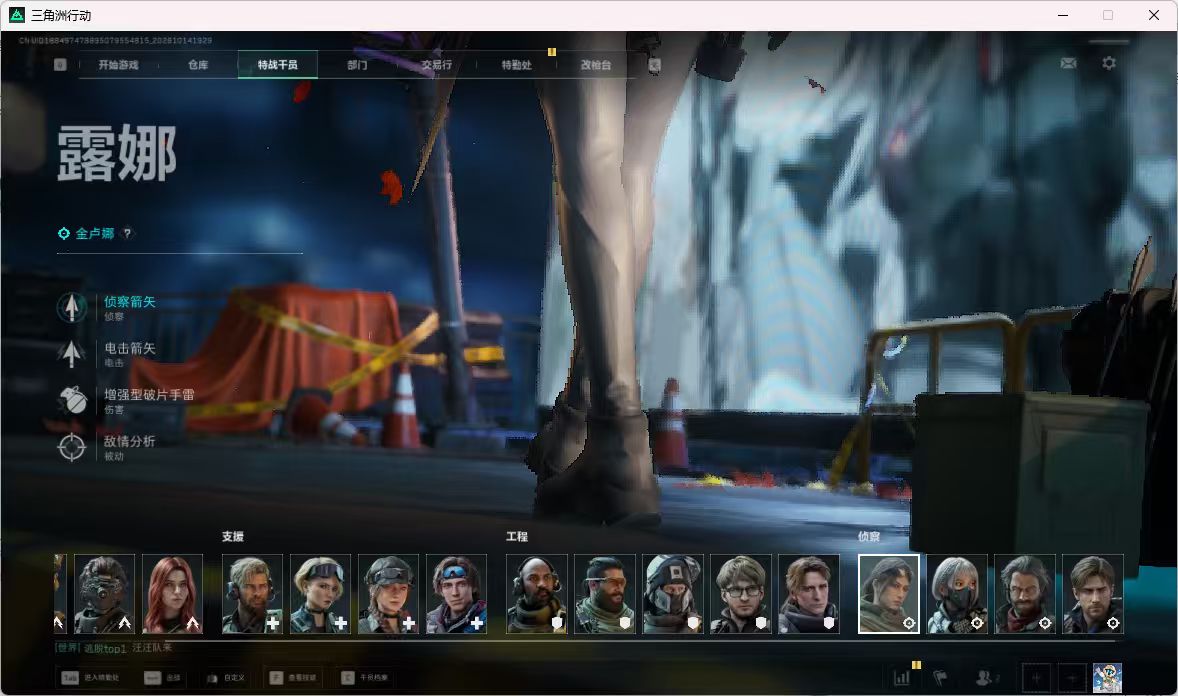Click the flag icon in the bottom bar

940,678
